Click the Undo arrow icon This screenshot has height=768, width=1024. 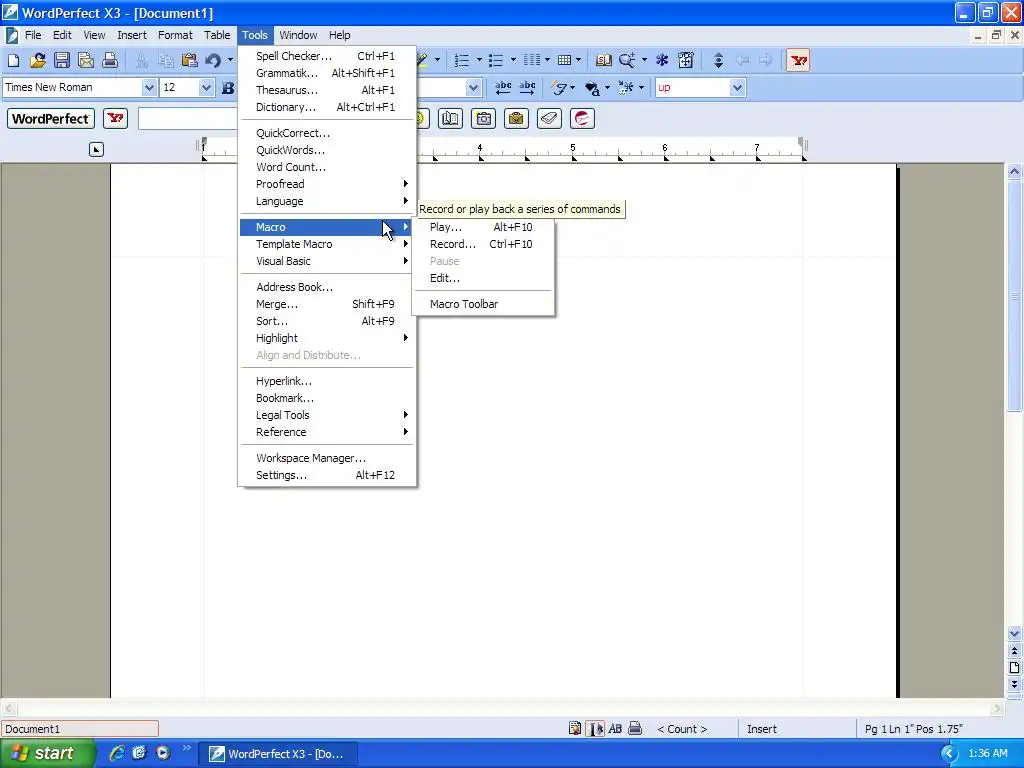[x=213, y=61]
